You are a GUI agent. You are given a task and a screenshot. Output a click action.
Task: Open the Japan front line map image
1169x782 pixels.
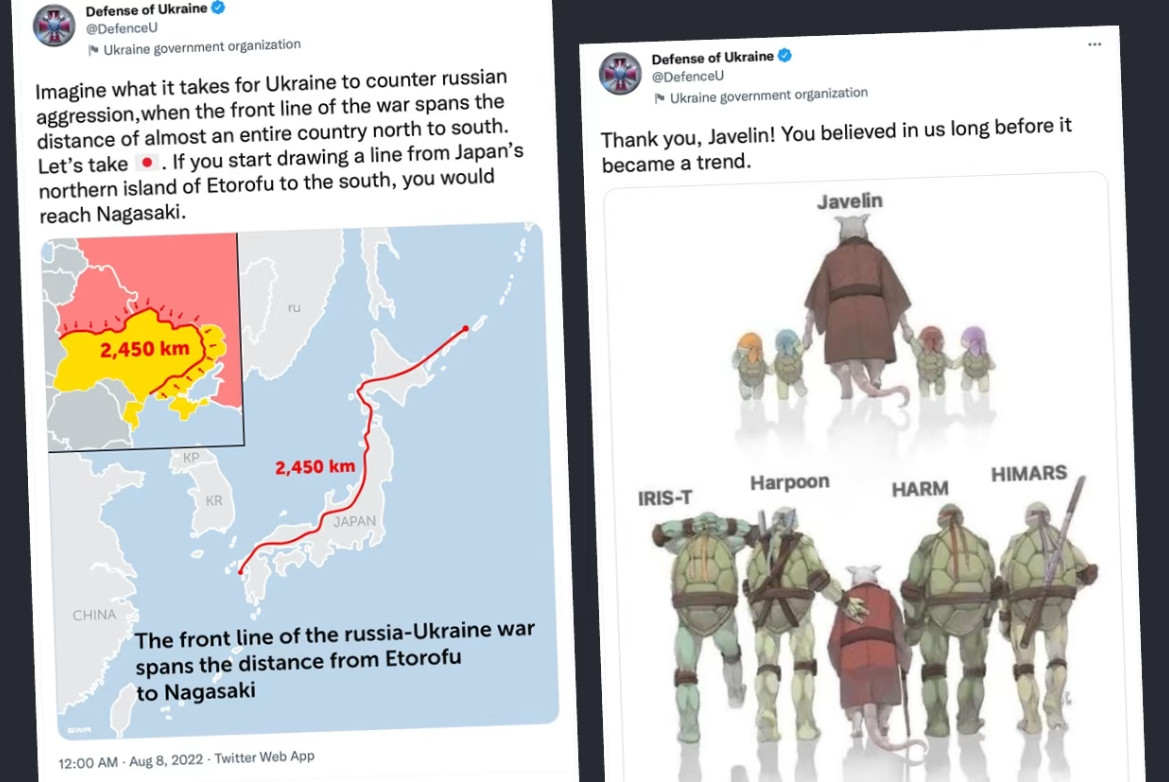[300, 481]
